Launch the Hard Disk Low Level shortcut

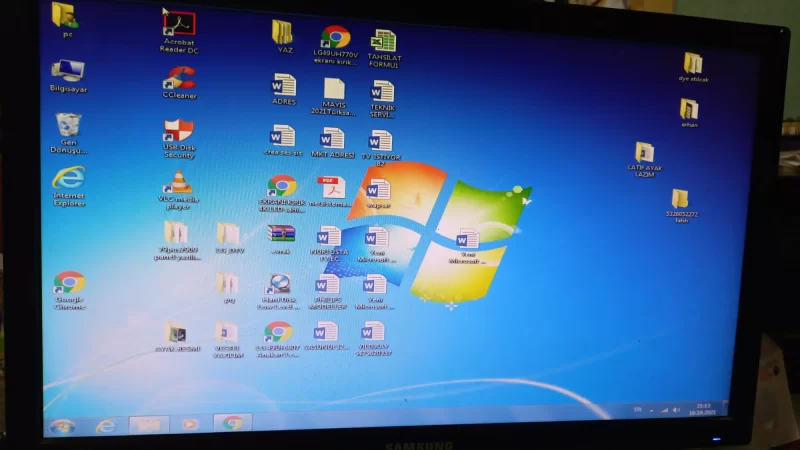pos(279,292)
